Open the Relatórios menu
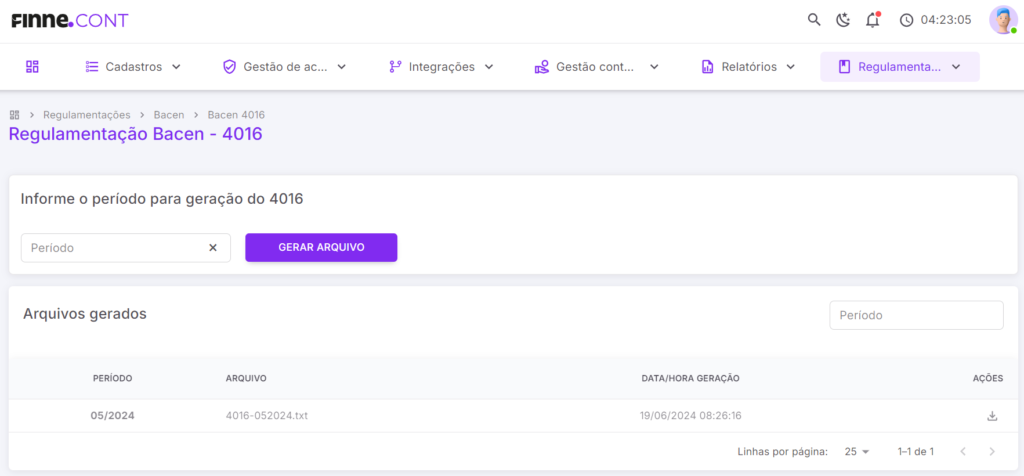The image size is (1024, 476). [x=748, y=67]
